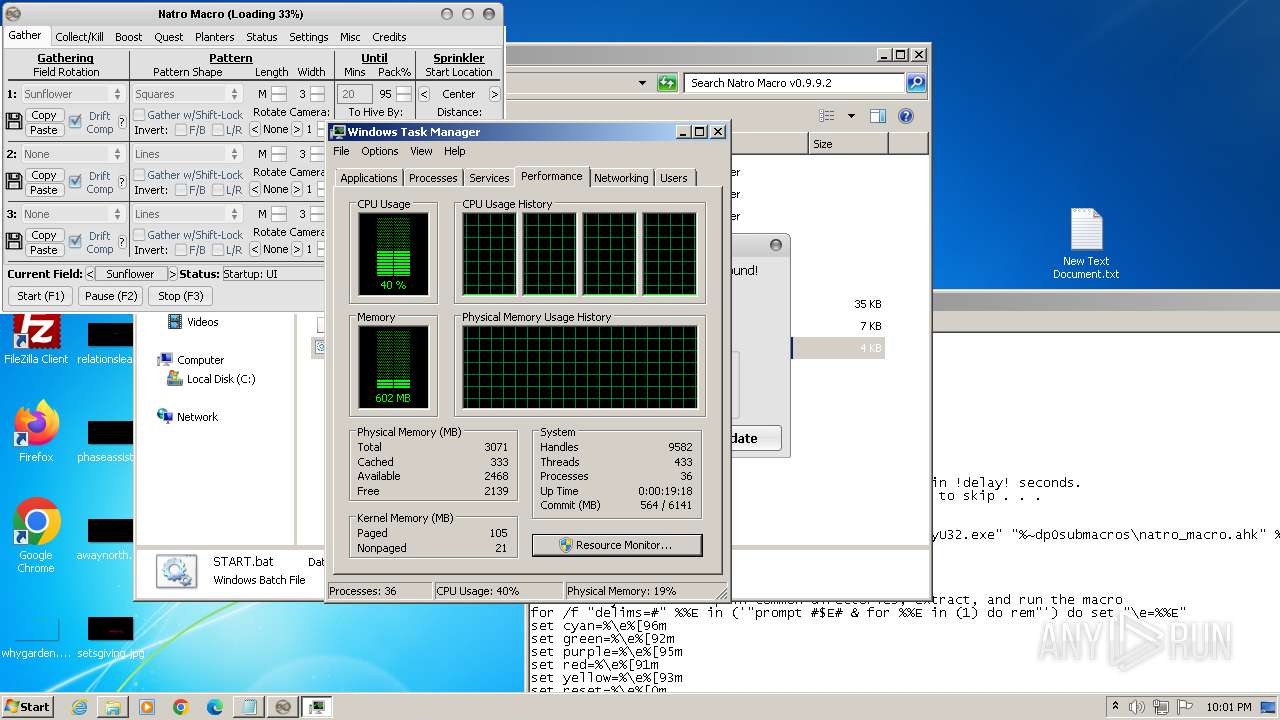The image size is (1280, 720).
Task: Open Explorer help question-mark icon
Action: coord(905,116)
